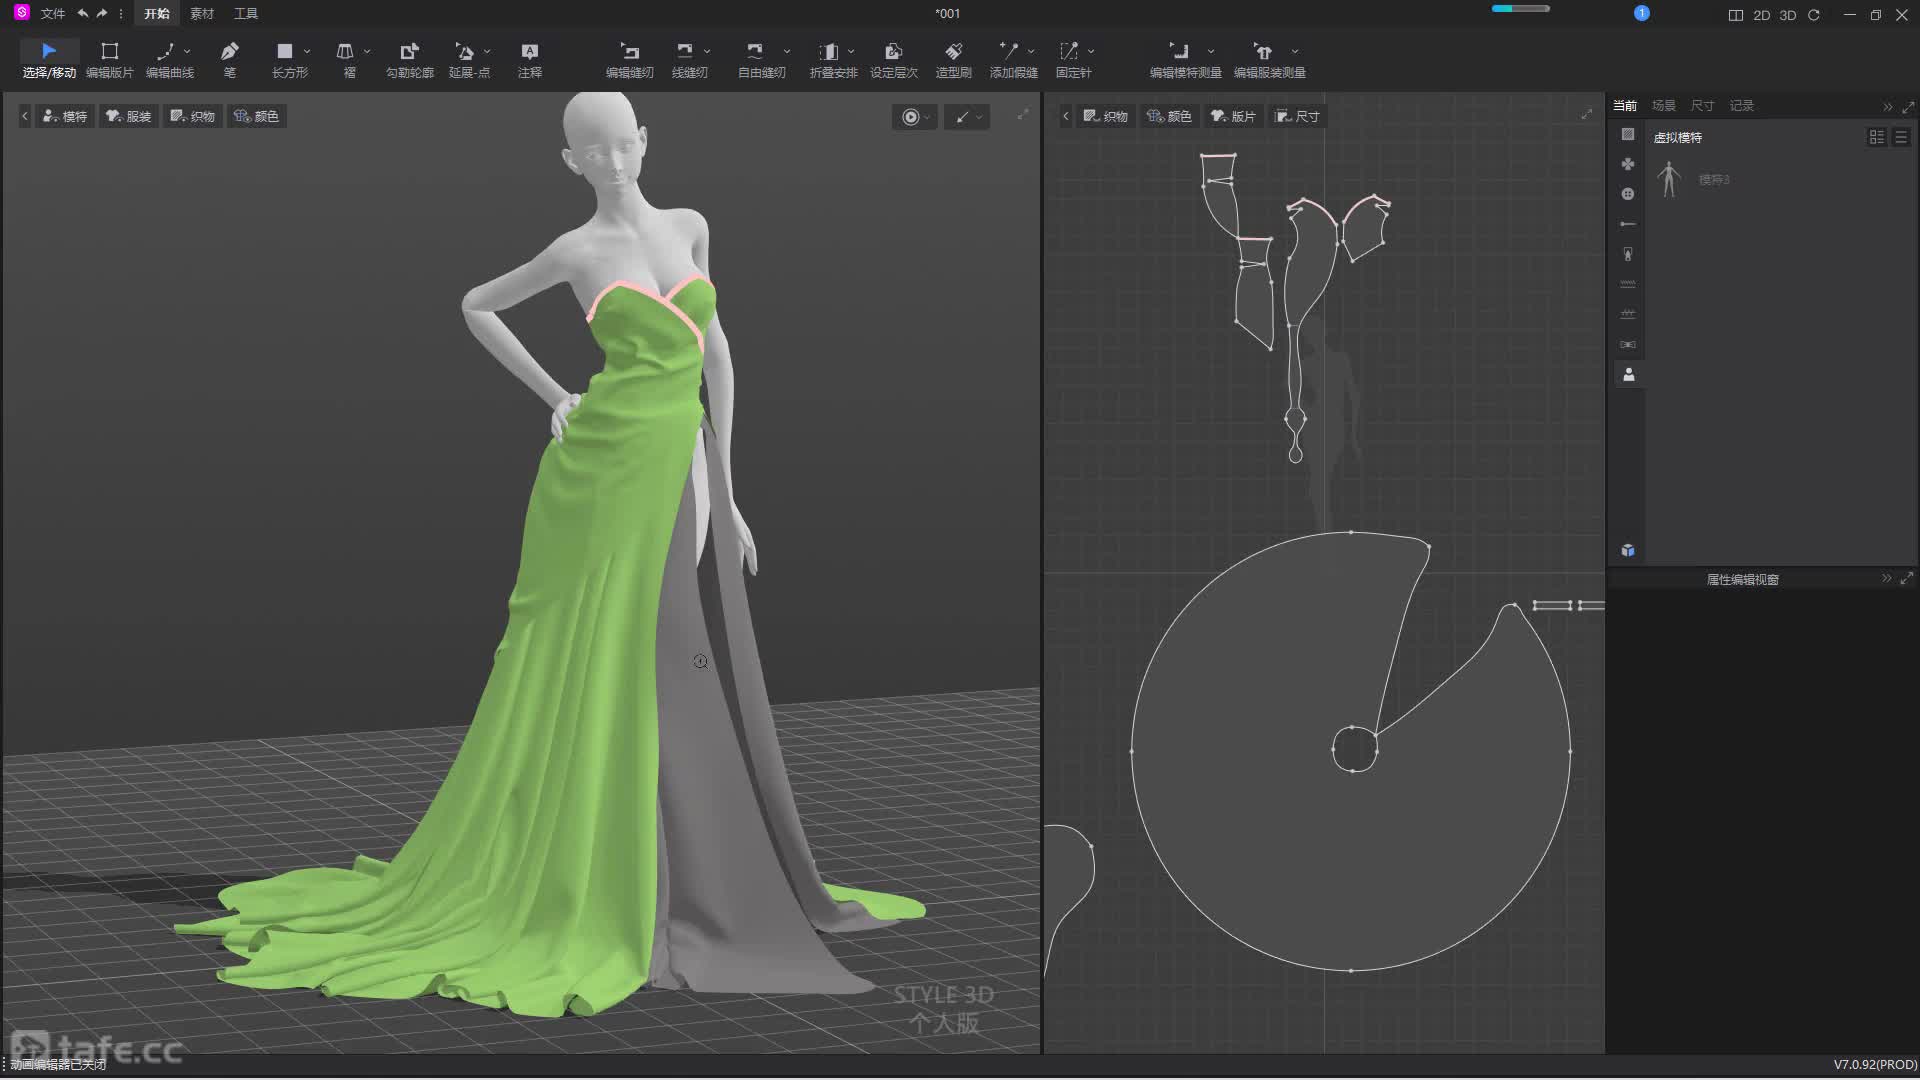Switch to the 场景 scene tab

(x=1663, y=105)
